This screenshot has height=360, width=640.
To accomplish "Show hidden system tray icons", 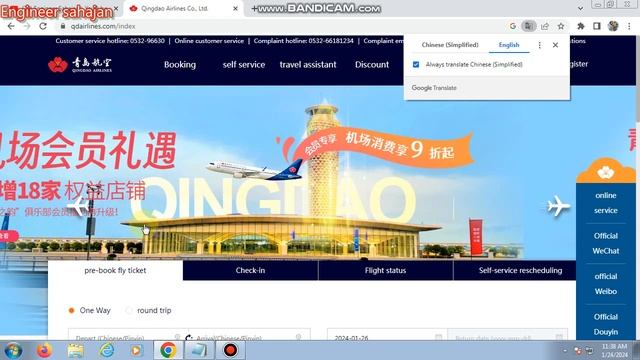I will (x=565, y=351).
